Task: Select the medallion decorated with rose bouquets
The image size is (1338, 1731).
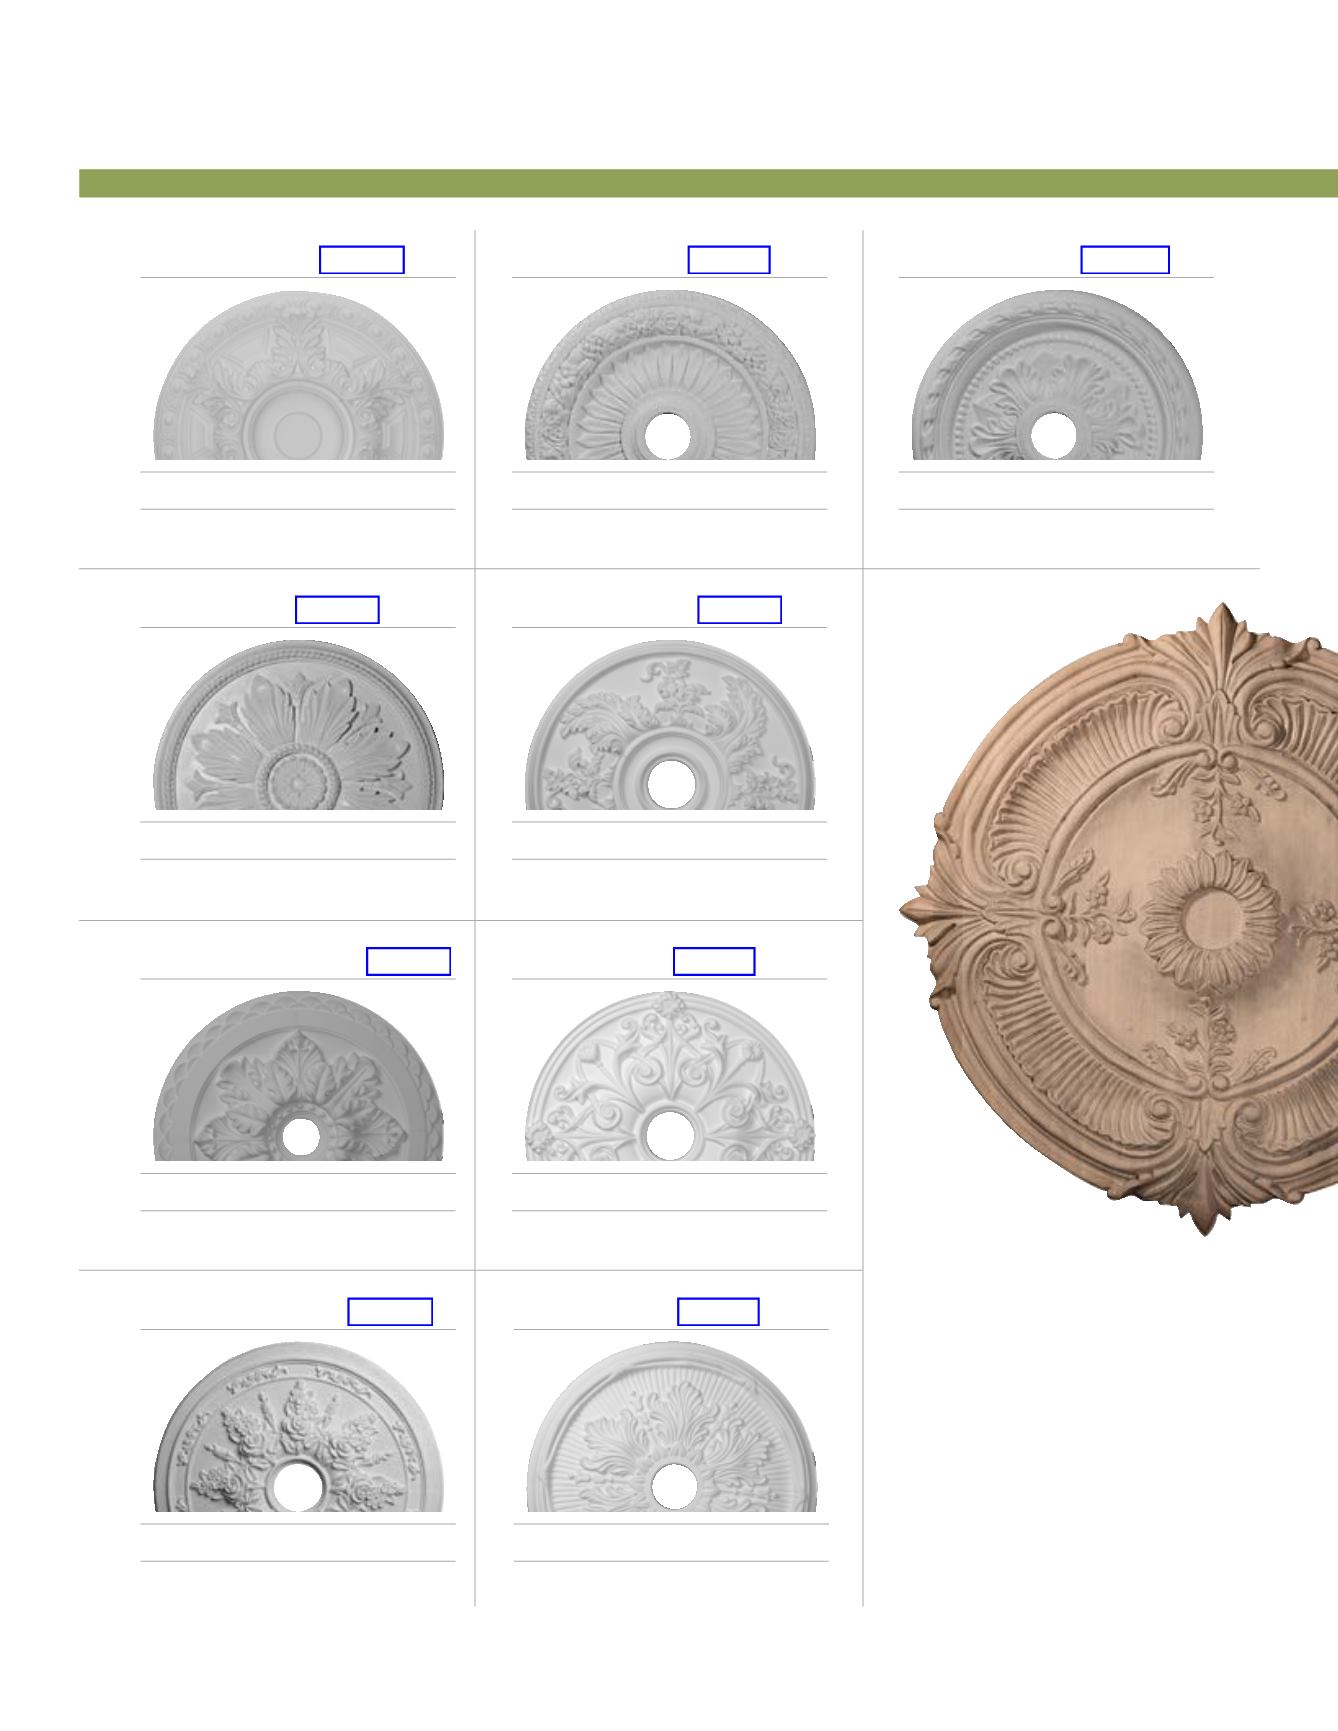Action: 298,1427
